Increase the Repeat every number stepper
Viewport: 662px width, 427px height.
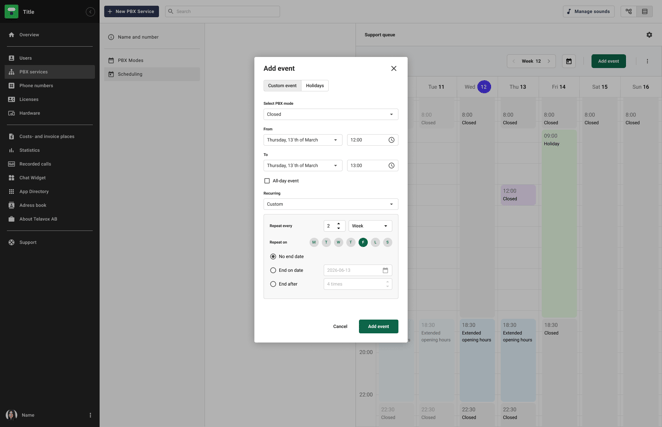[x=339, y=224]
